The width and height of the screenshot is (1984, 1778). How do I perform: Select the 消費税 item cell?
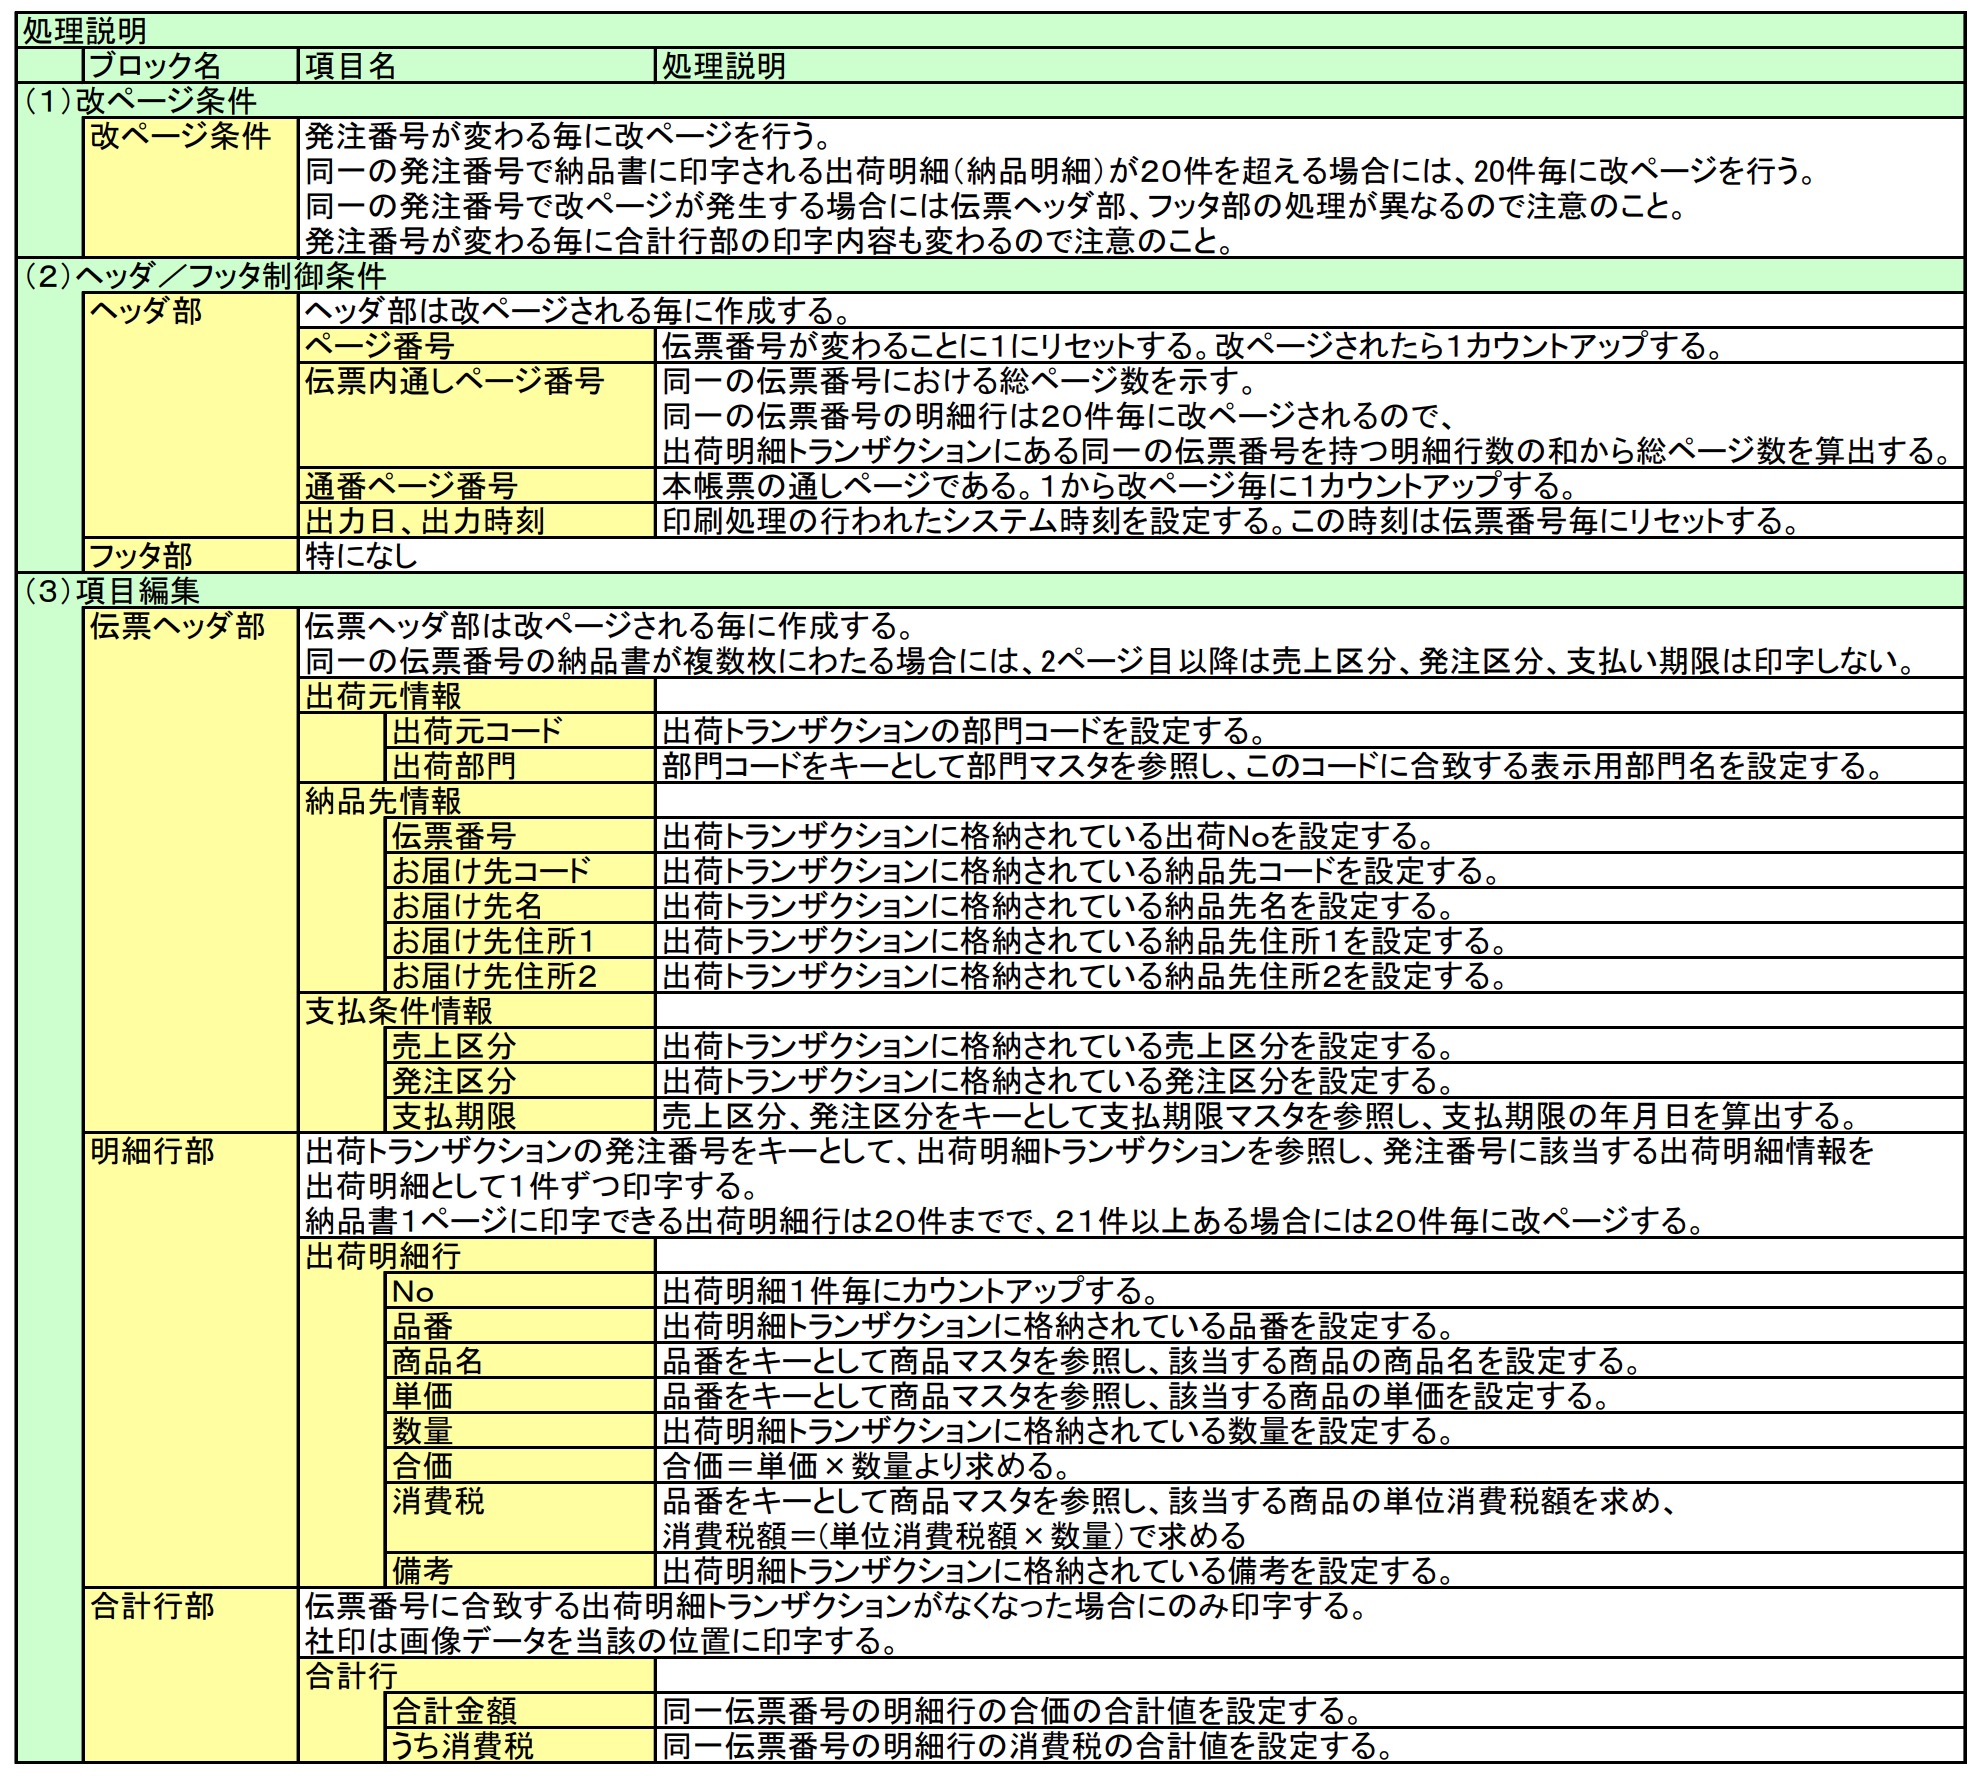520,1518
